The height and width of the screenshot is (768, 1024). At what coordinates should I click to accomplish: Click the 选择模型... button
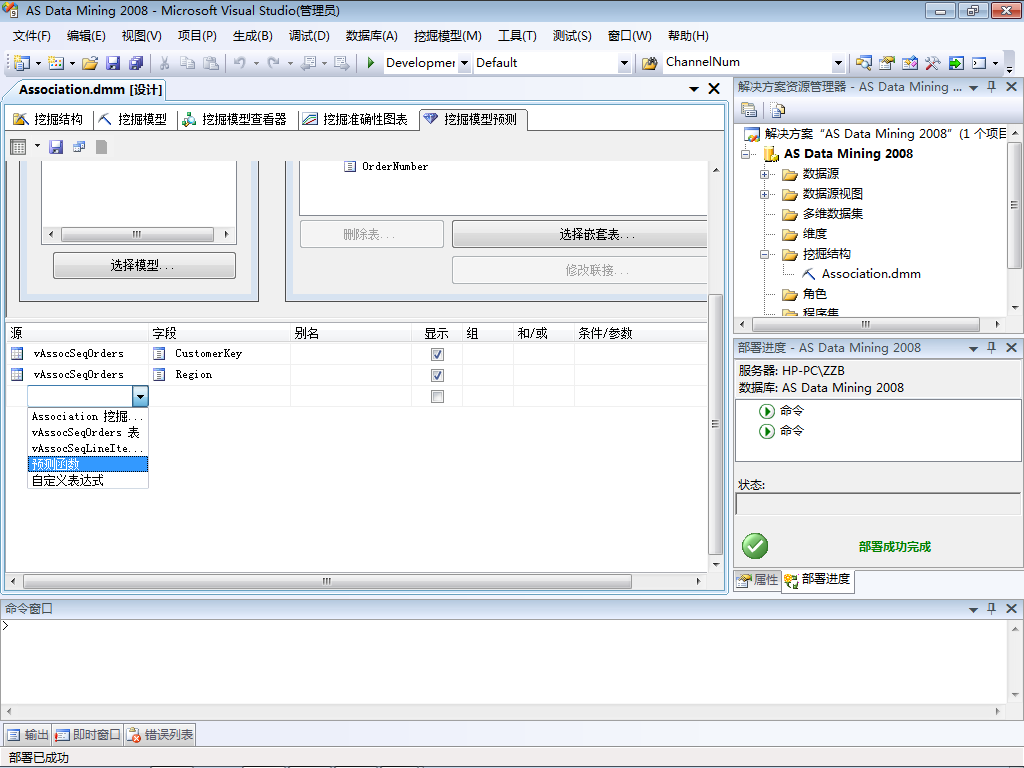click(144, 265)
